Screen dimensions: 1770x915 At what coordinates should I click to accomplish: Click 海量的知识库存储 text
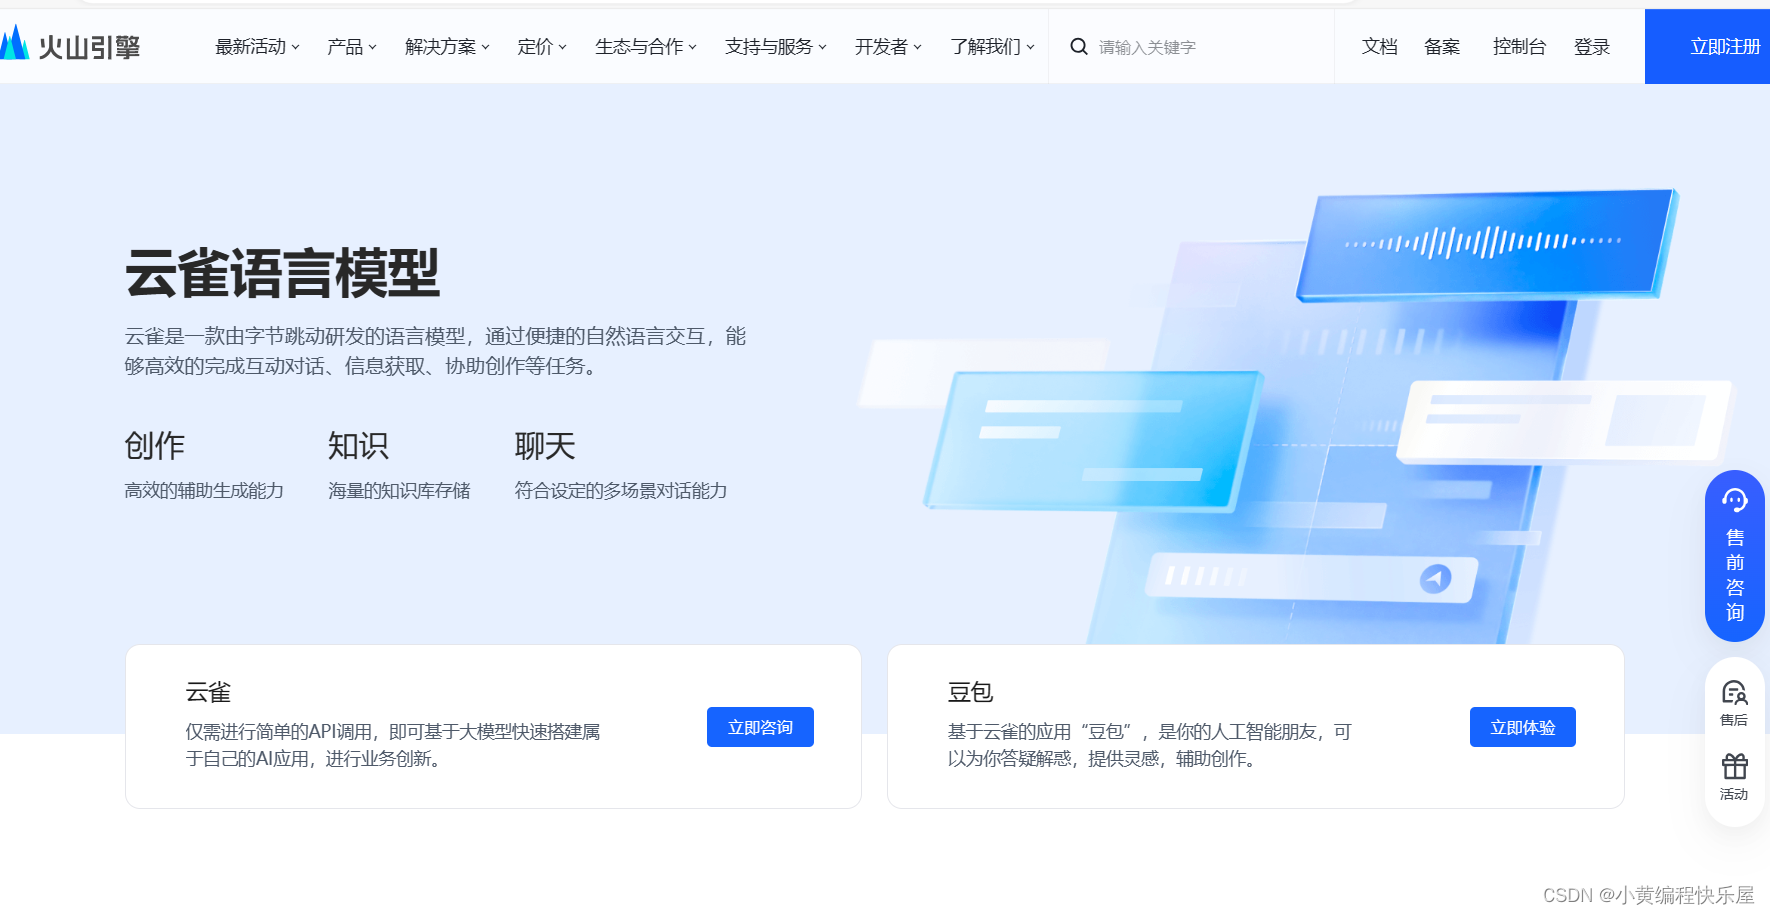point(399,491)
